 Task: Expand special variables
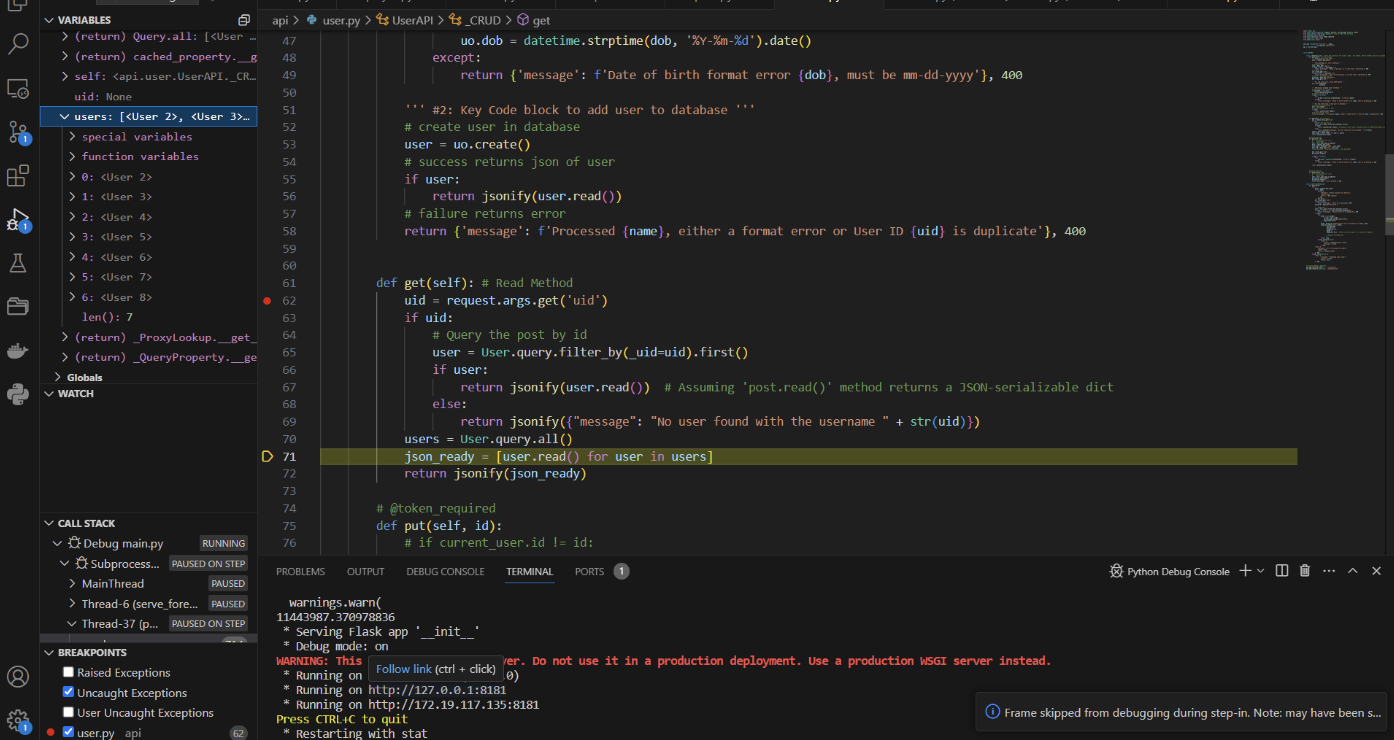(72, 137)
